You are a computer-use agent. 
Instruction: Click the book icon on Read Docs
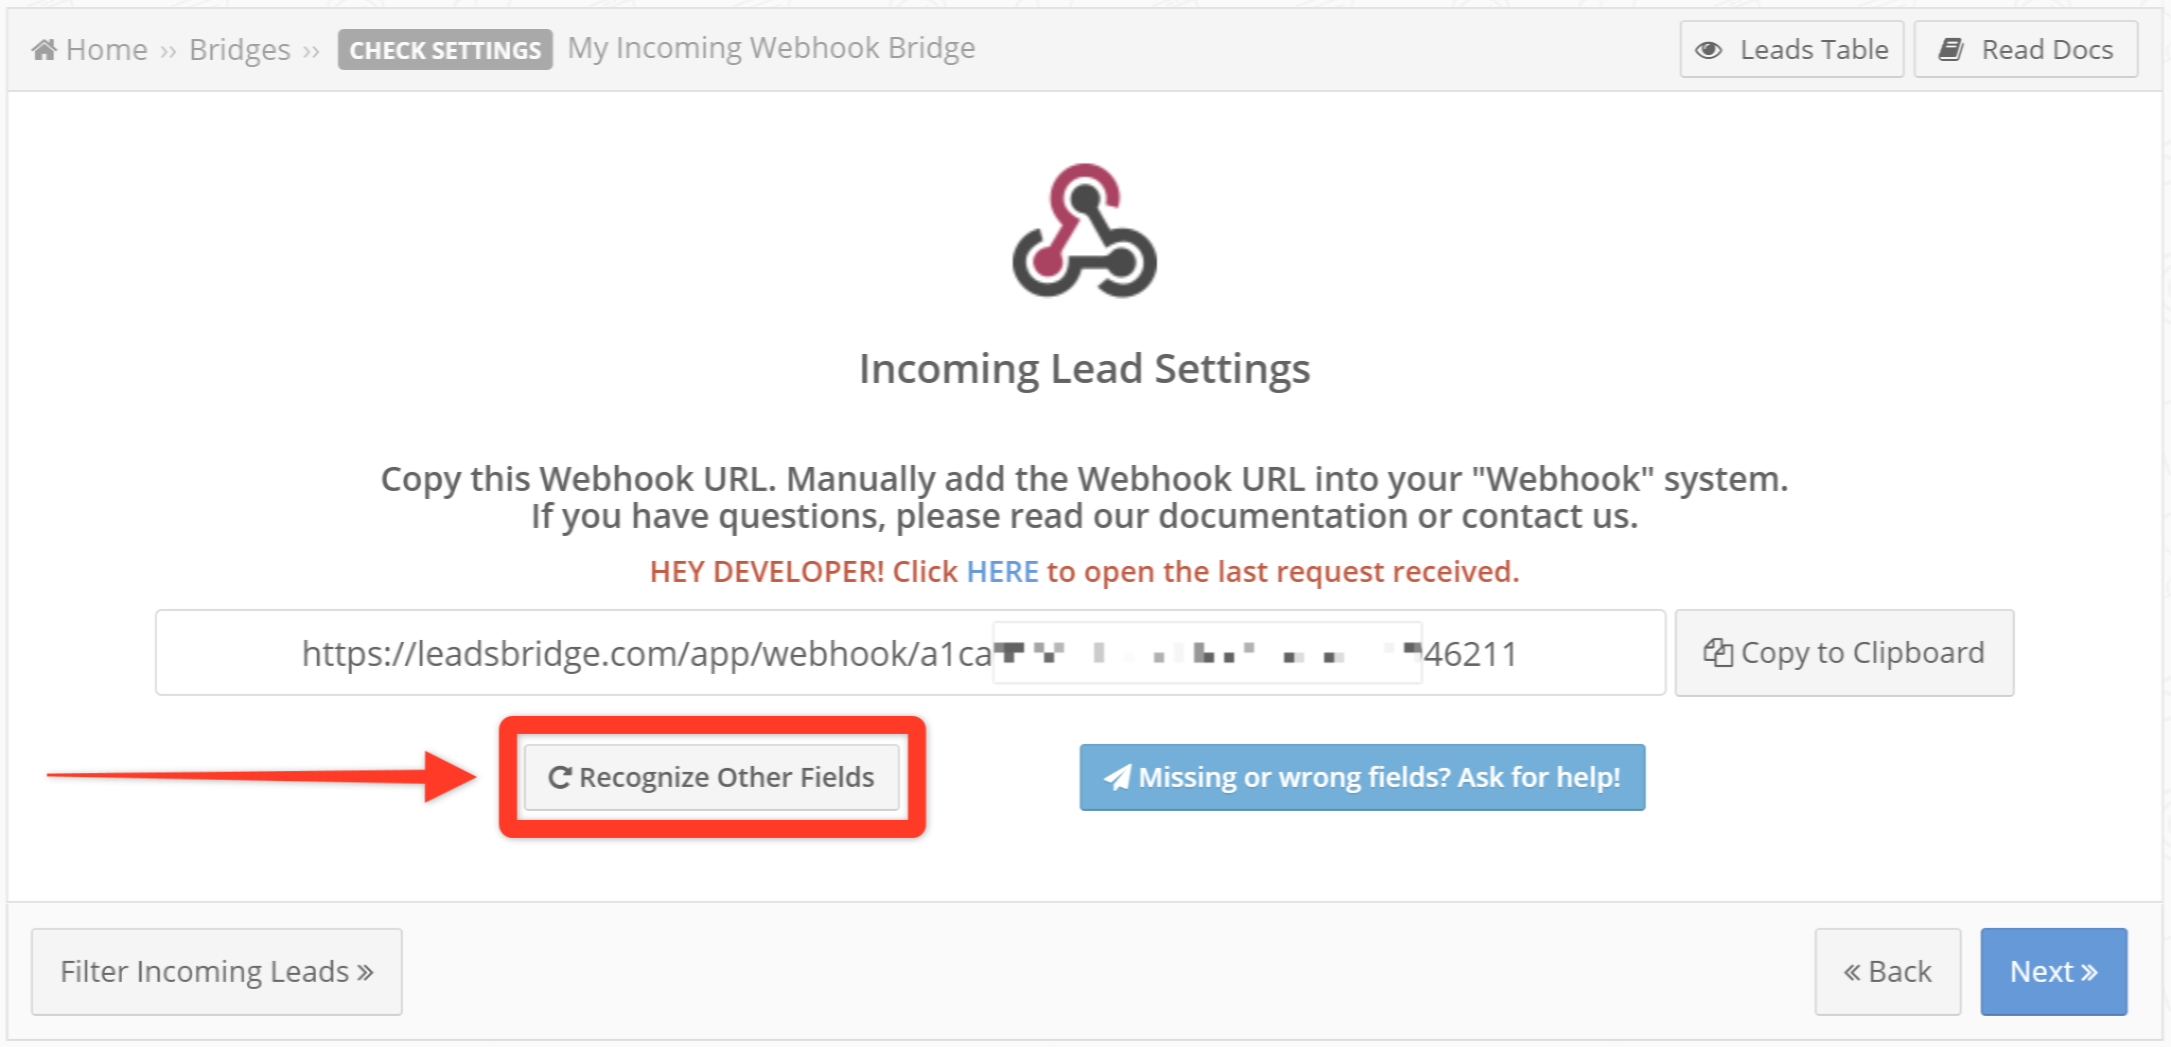coord(1951,49)
